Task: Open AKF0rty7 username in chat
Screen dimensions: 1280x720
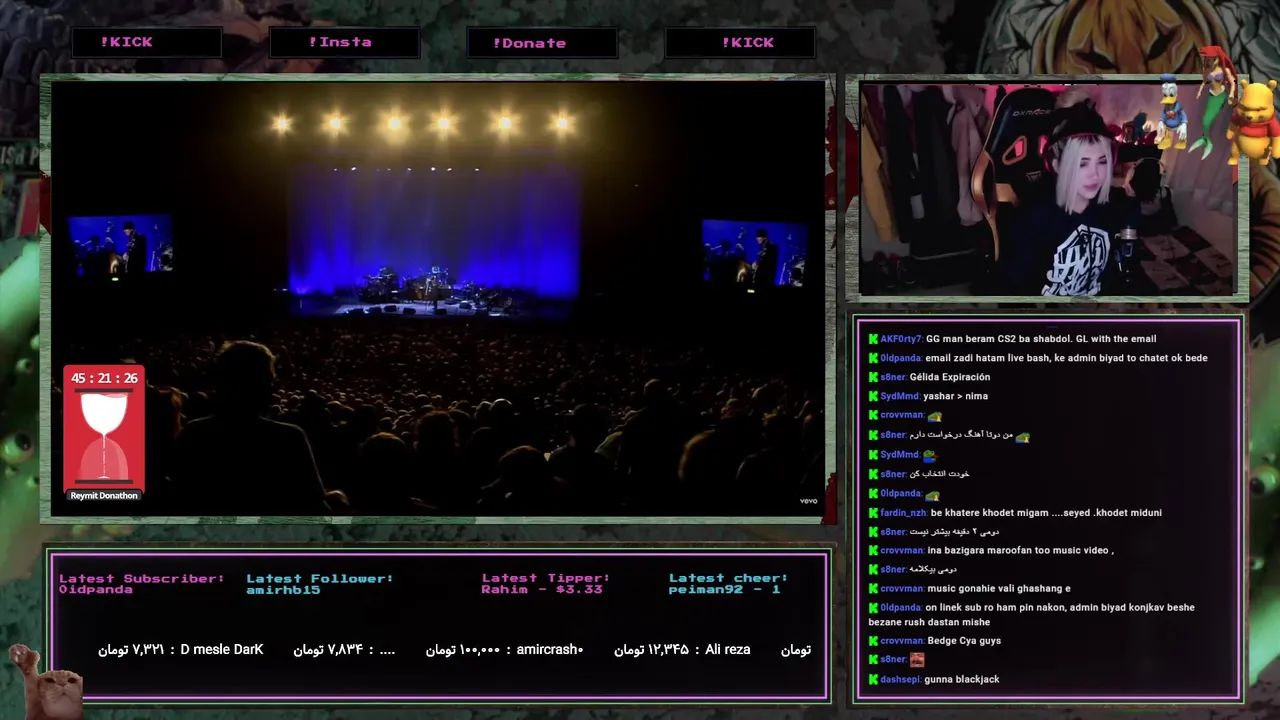Action: 901,339
